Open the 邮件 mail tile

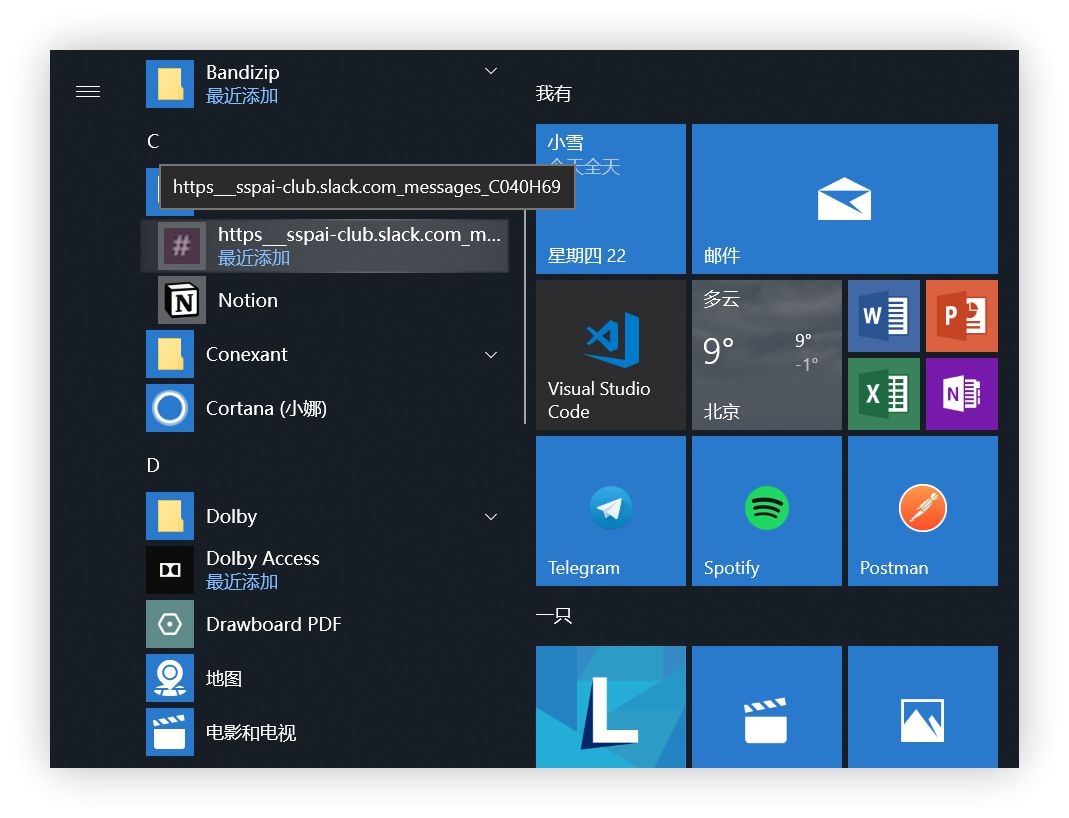(x=845, y=199)
